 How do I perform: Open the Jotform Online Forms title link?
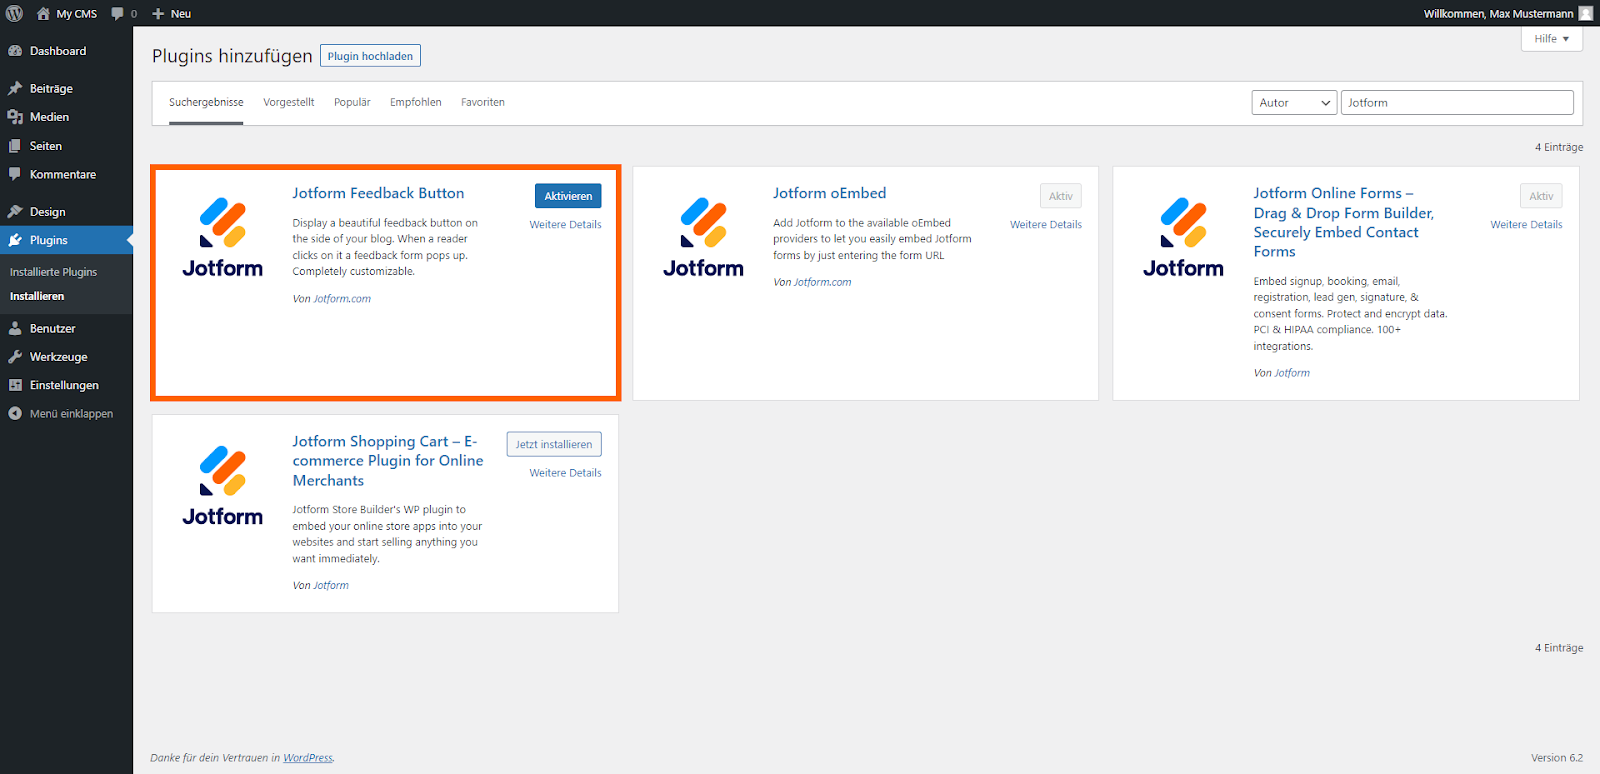tap(1344, 222)
